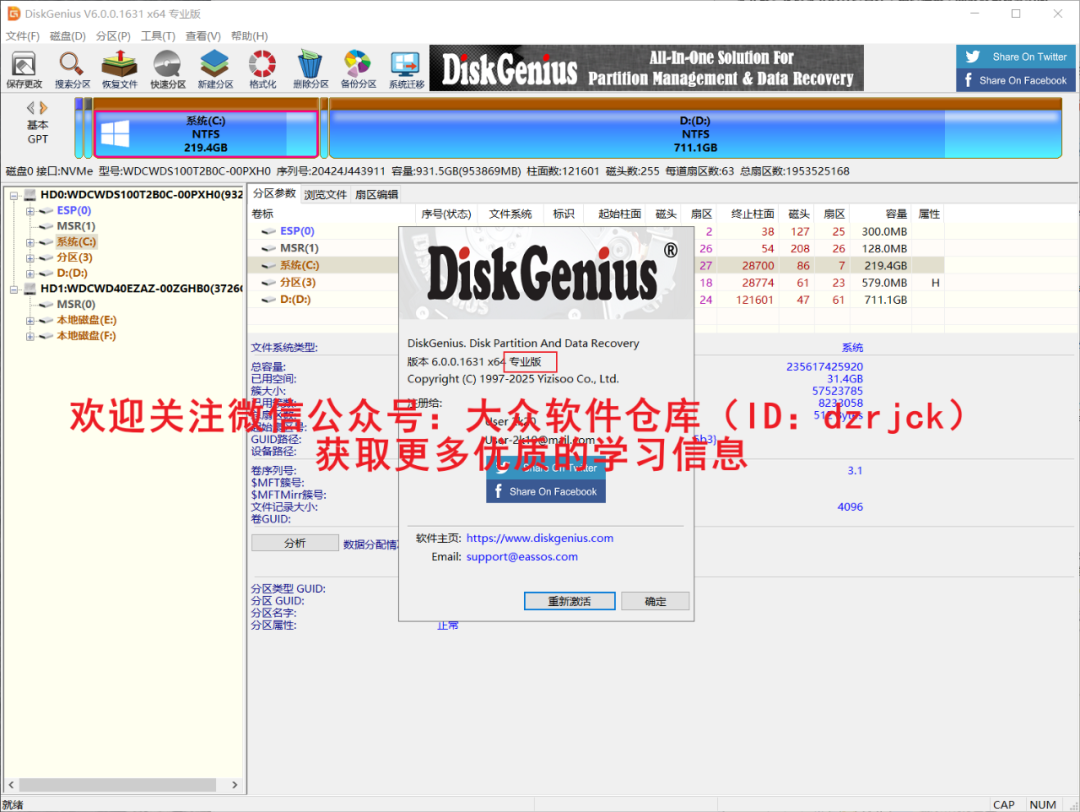Click the support@eassos.com email link

point(521,556)
